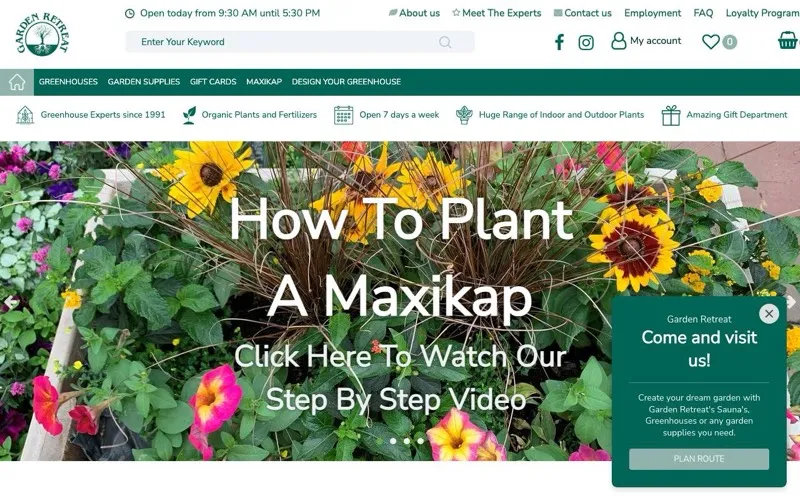Click Greenhouse Experts since 1991 text

click(x=103, y=115)
